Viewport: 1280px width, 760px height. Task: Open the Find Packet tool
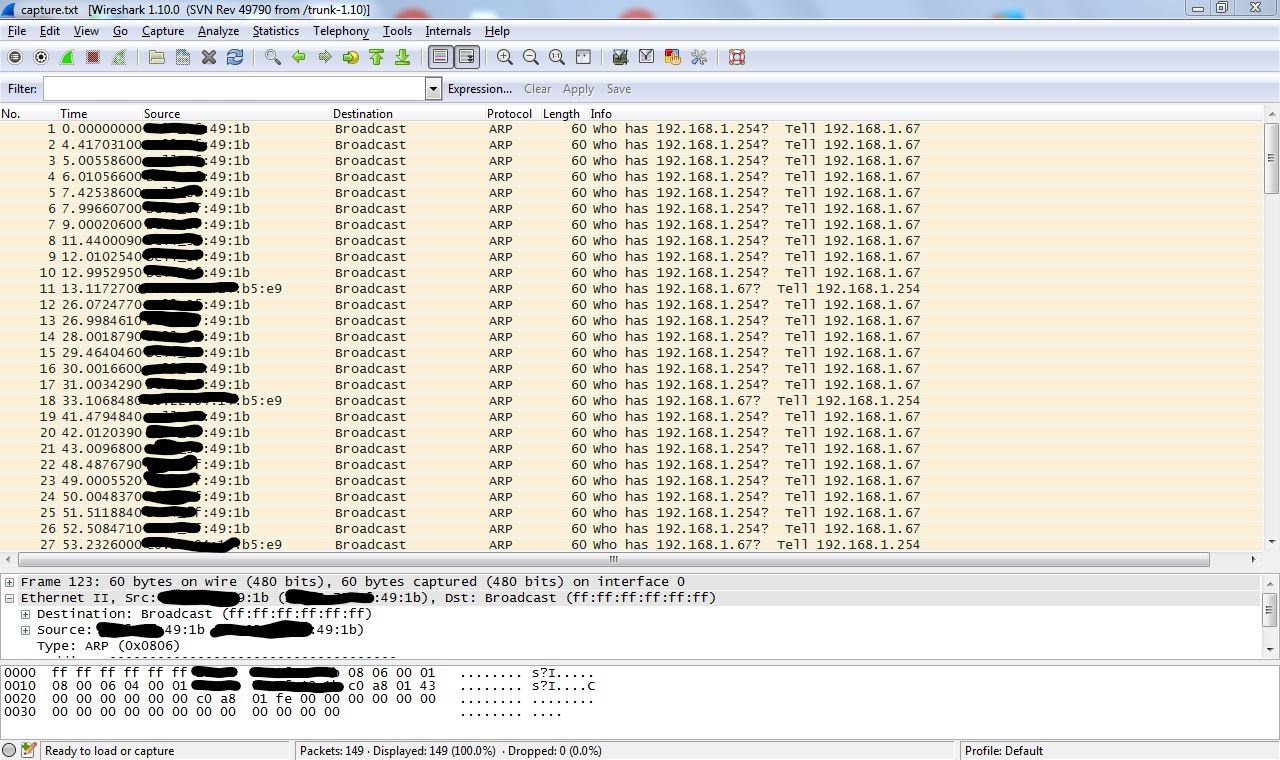click(x=272, y=57)
